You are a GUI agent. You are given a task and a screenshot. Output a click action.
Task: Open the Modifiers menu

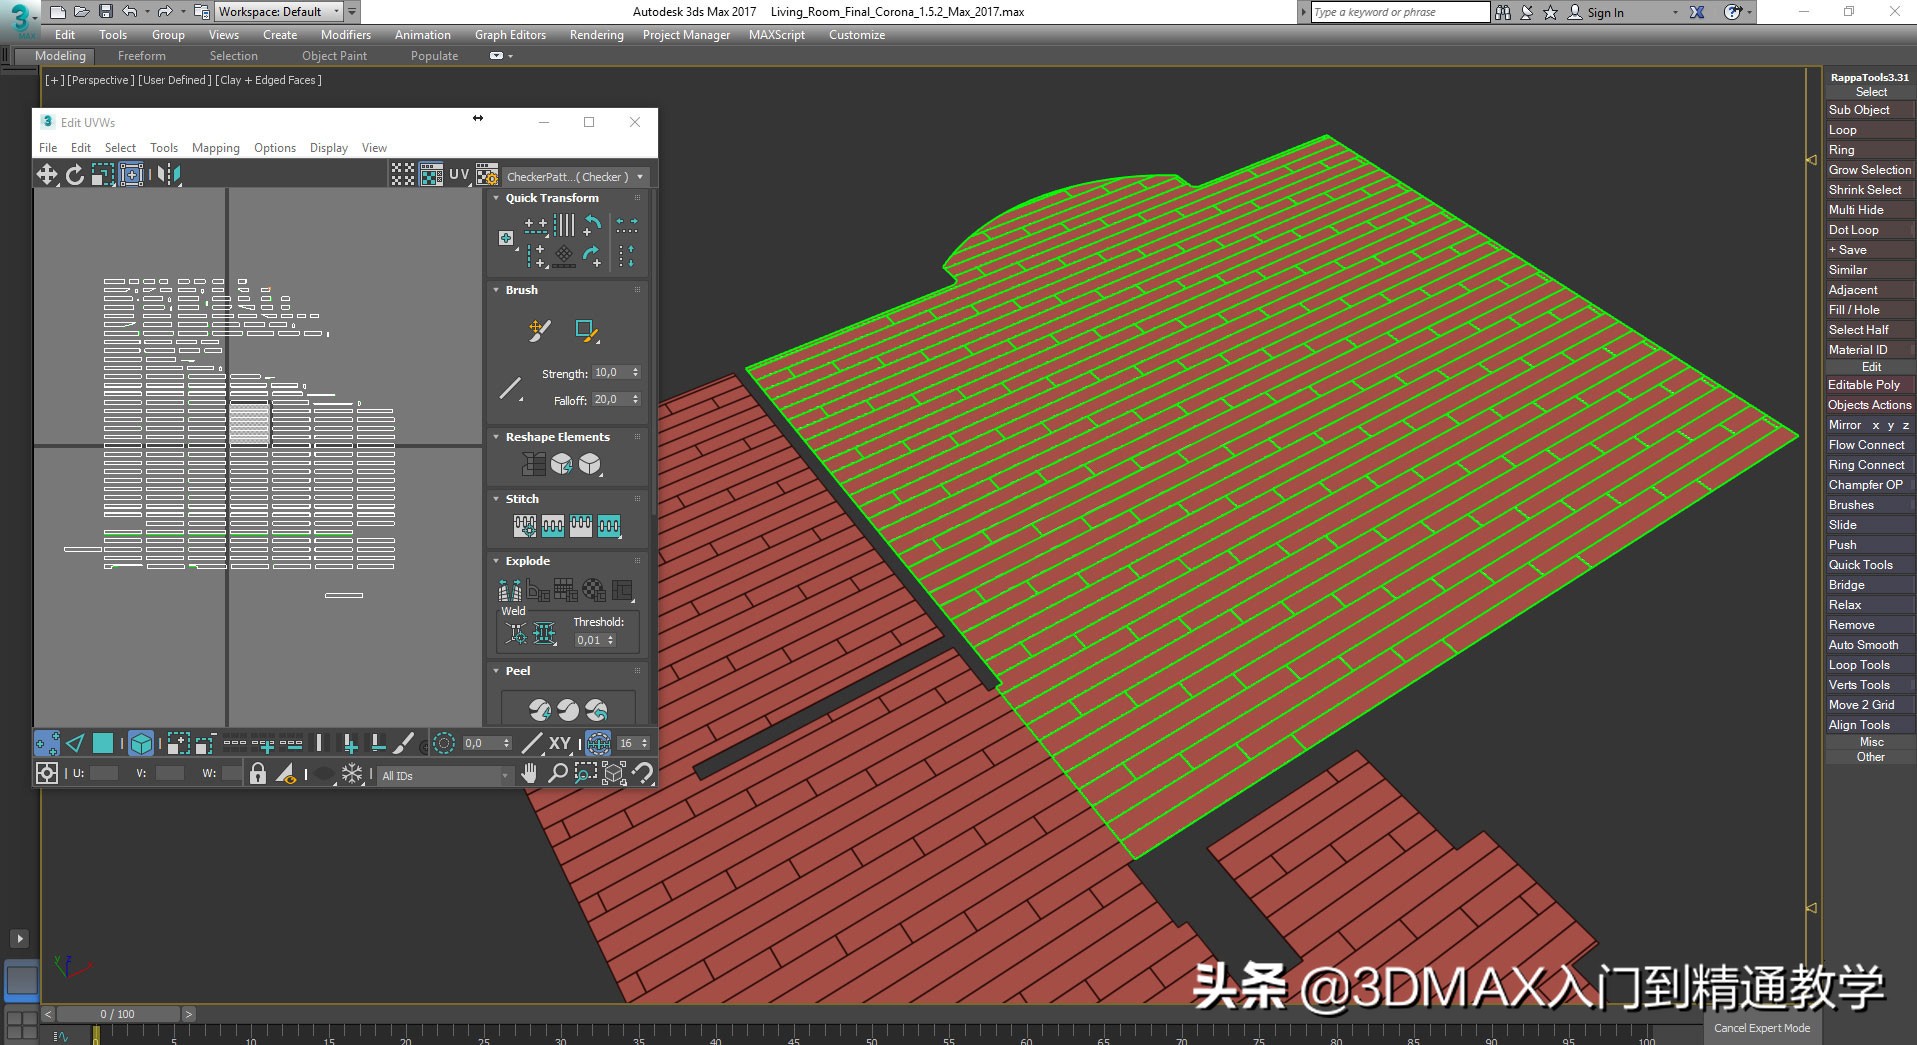click(x=345, y=35)
